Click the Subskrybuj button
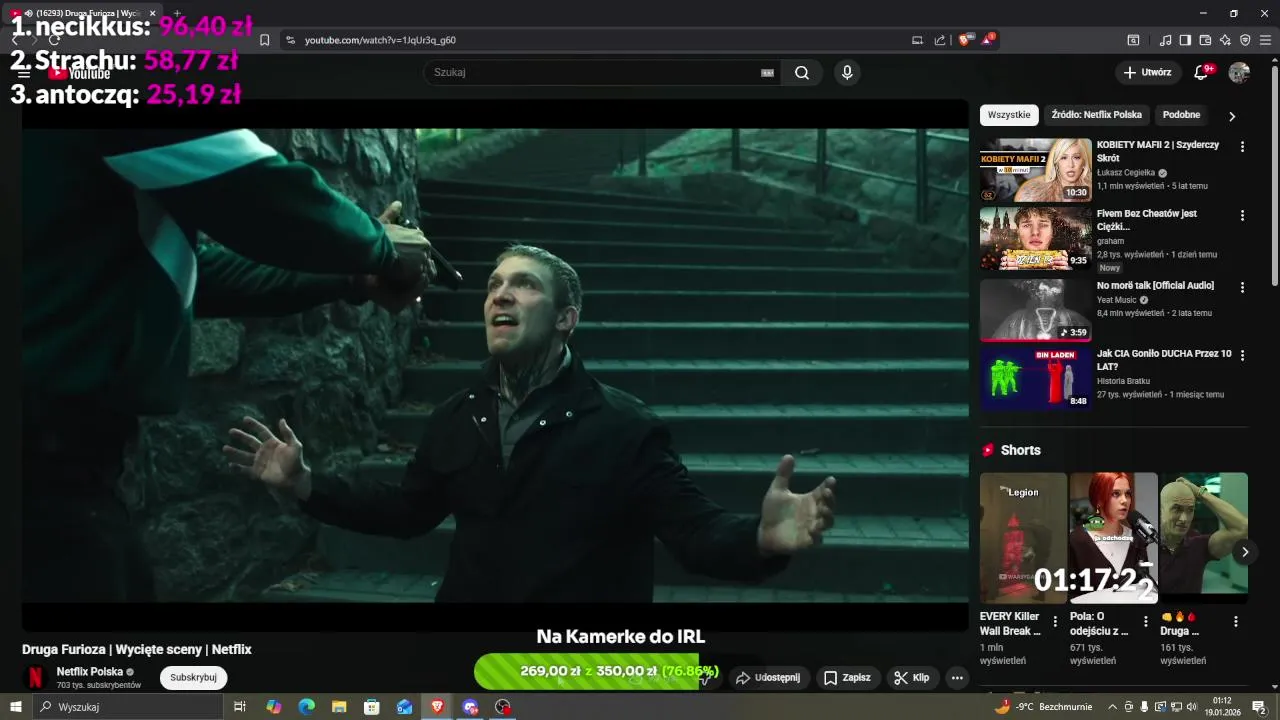 (193, 677)
